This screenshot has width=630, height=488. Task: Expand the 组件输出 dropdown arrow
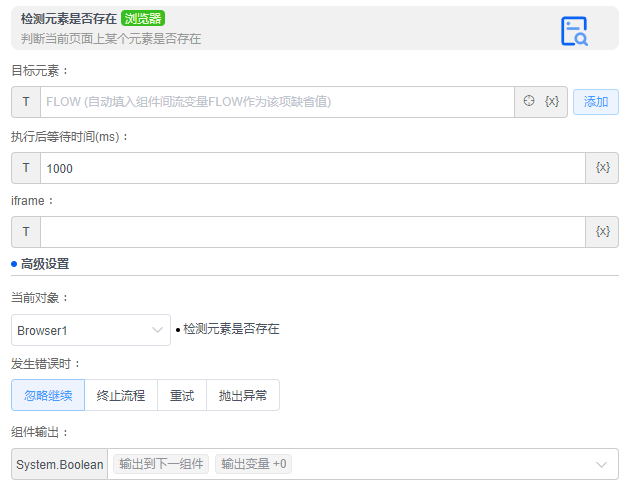coord(601,464)
